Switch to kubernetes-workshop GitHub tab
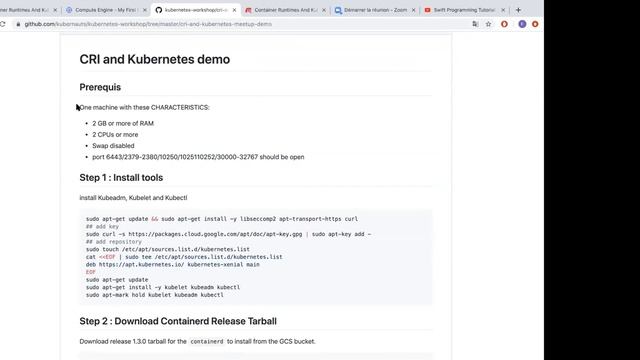This screenshot has width=640, height=360. click(x=196, y=10)
